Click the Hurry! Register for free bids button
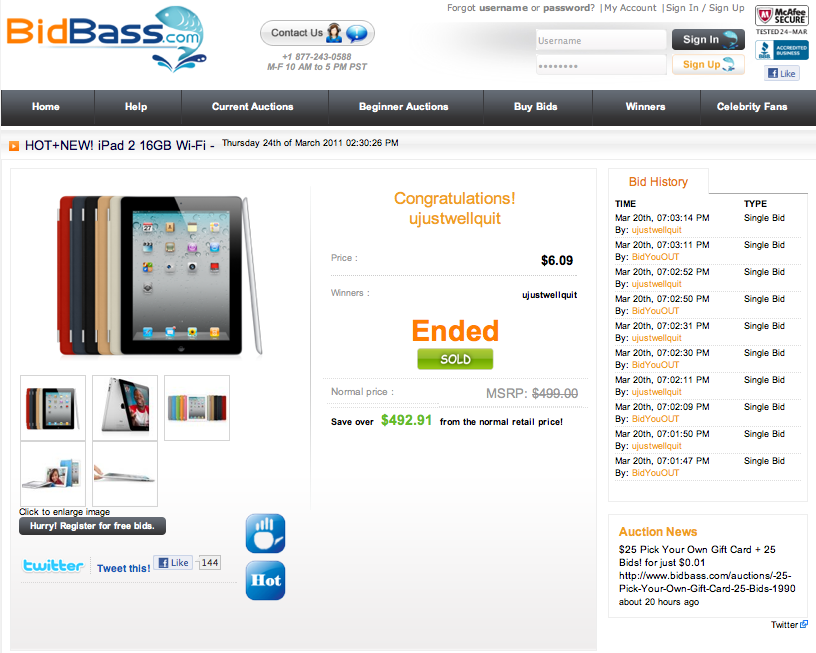This screenshot has height=653, width=816. pyautogui.click(x=92, y=526)
